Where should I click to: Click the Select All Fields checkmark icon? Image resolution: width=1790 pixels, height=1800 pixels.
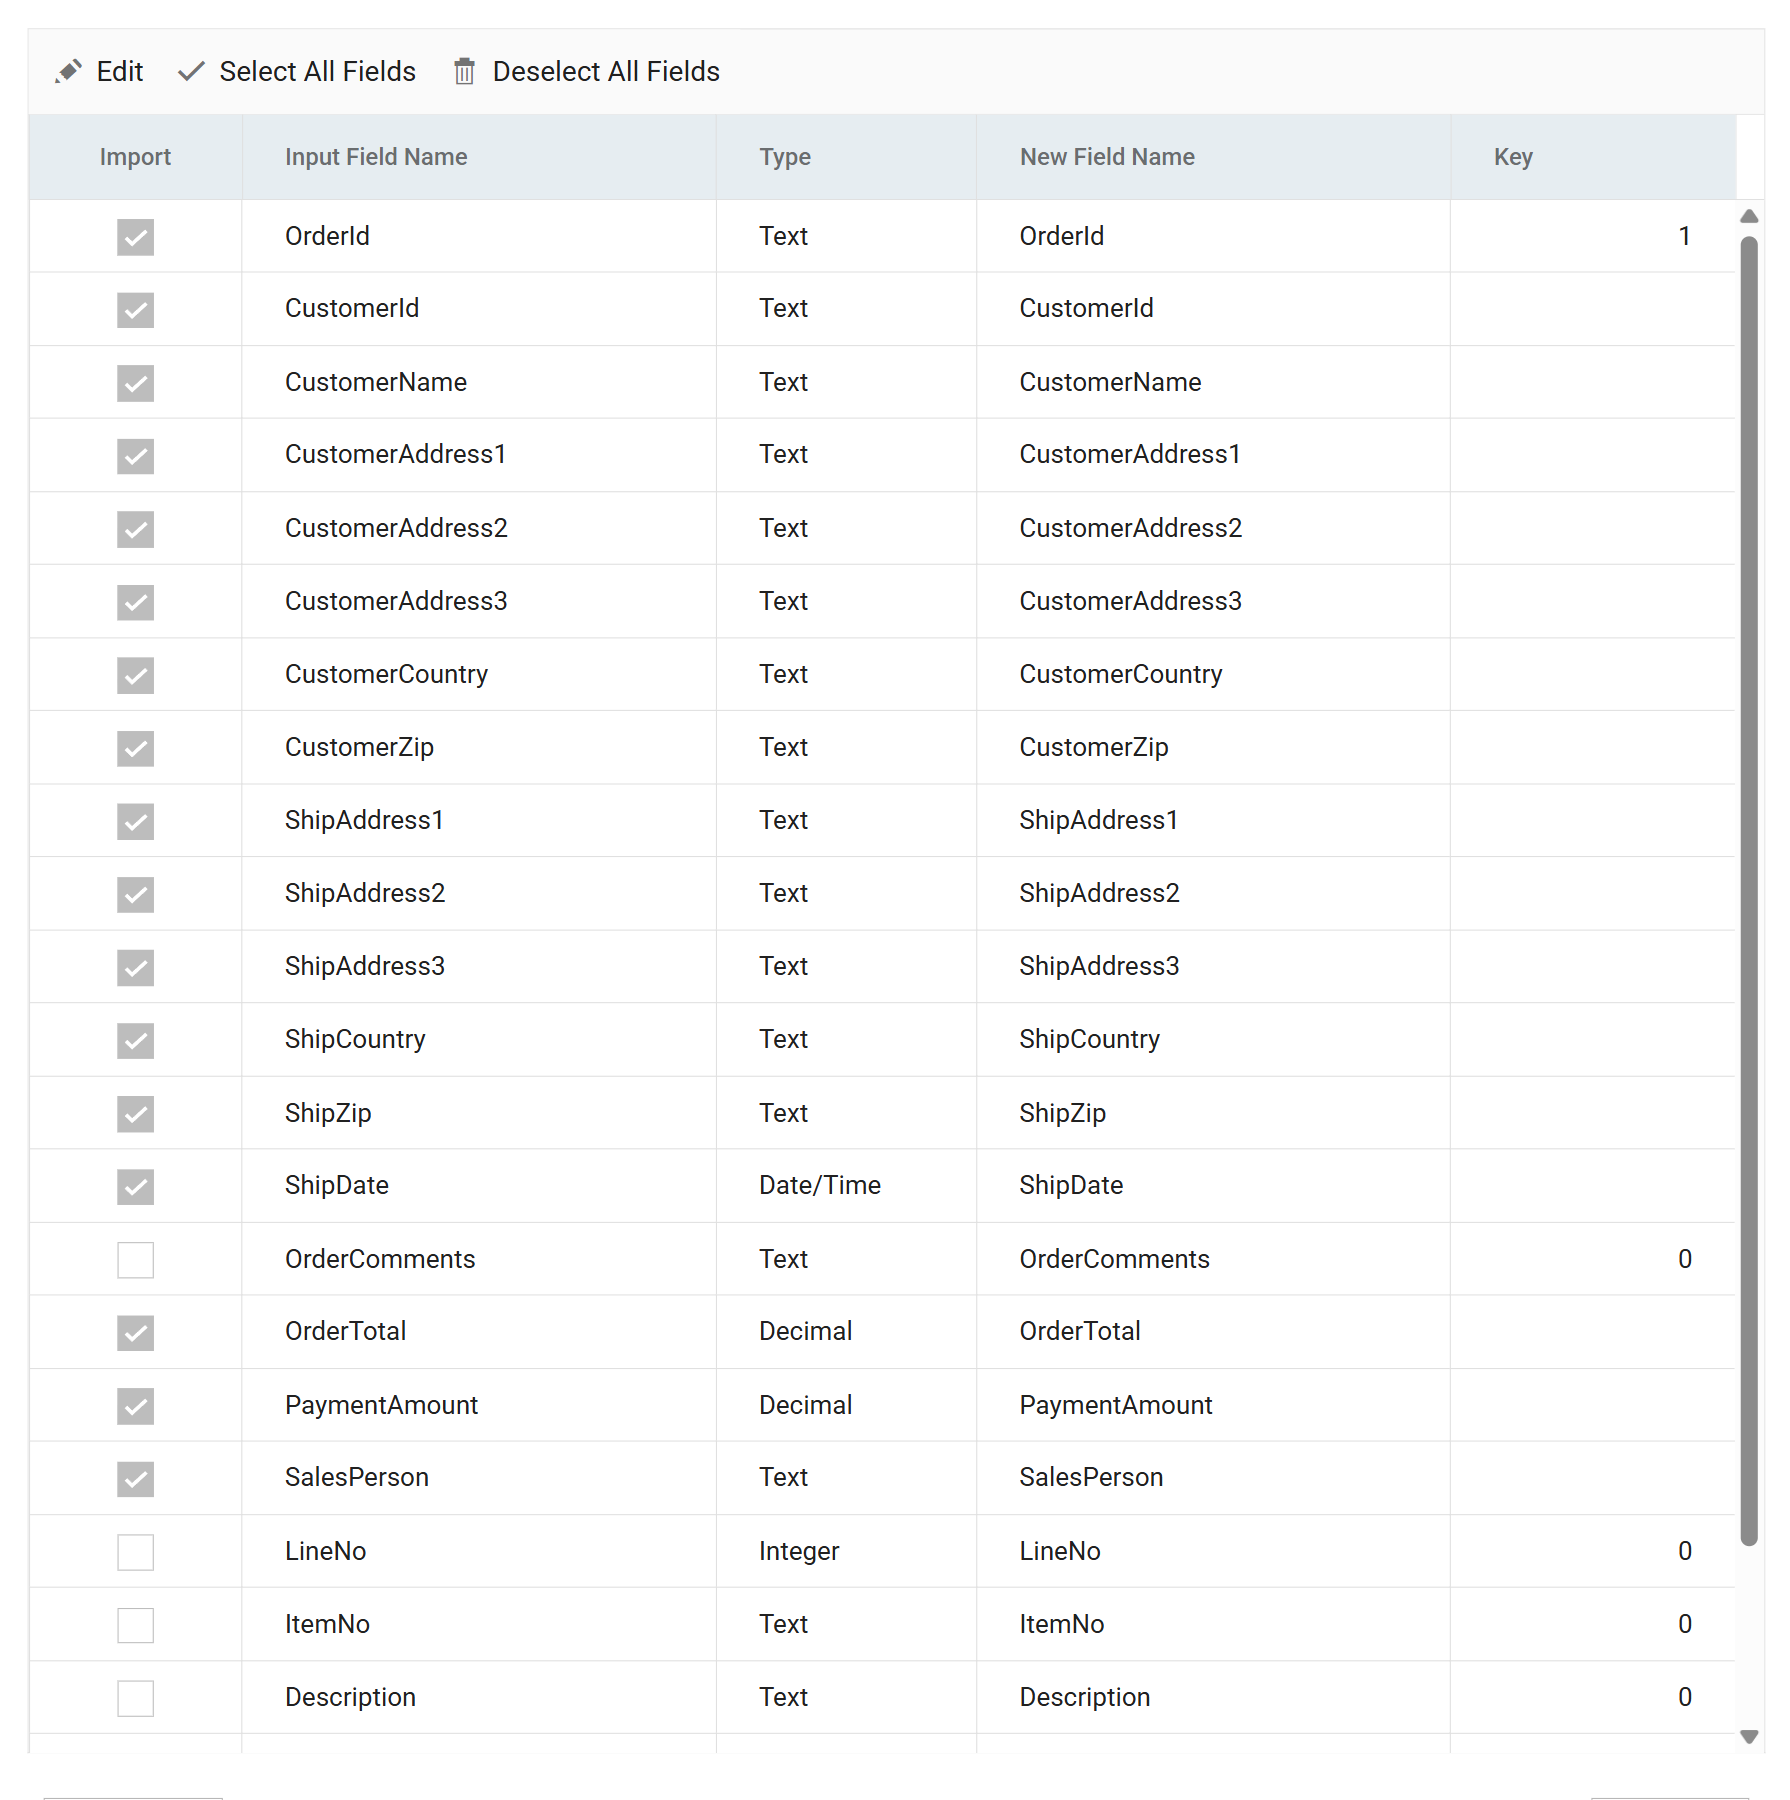point(191,72)
